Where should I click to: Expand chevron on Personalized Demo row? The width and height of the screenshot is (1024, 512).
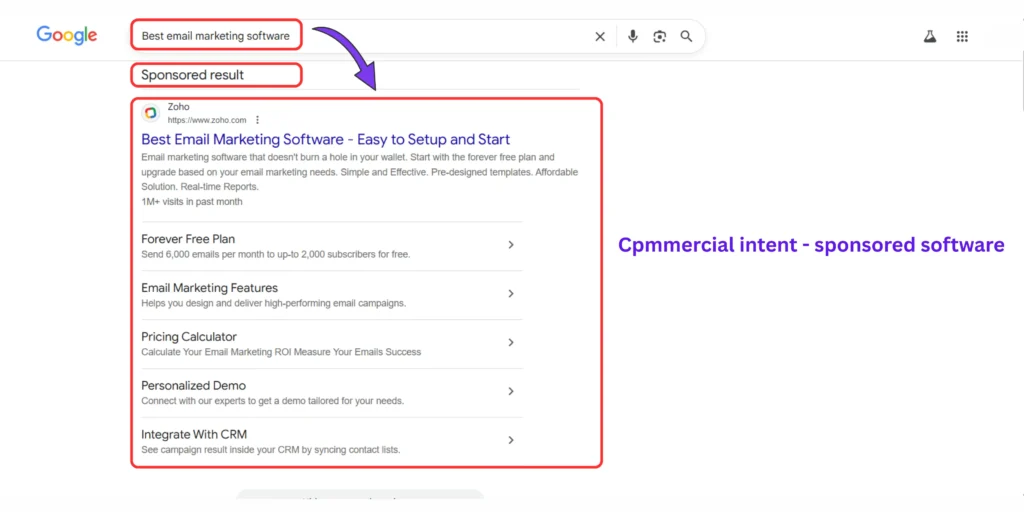[511, 391]
